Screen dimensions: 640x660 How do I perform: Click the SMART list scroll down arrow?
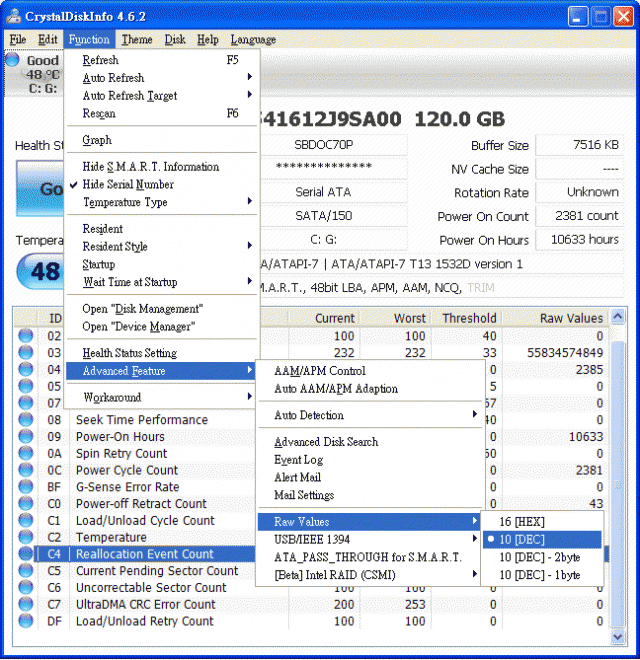click(x=618, y=636)
